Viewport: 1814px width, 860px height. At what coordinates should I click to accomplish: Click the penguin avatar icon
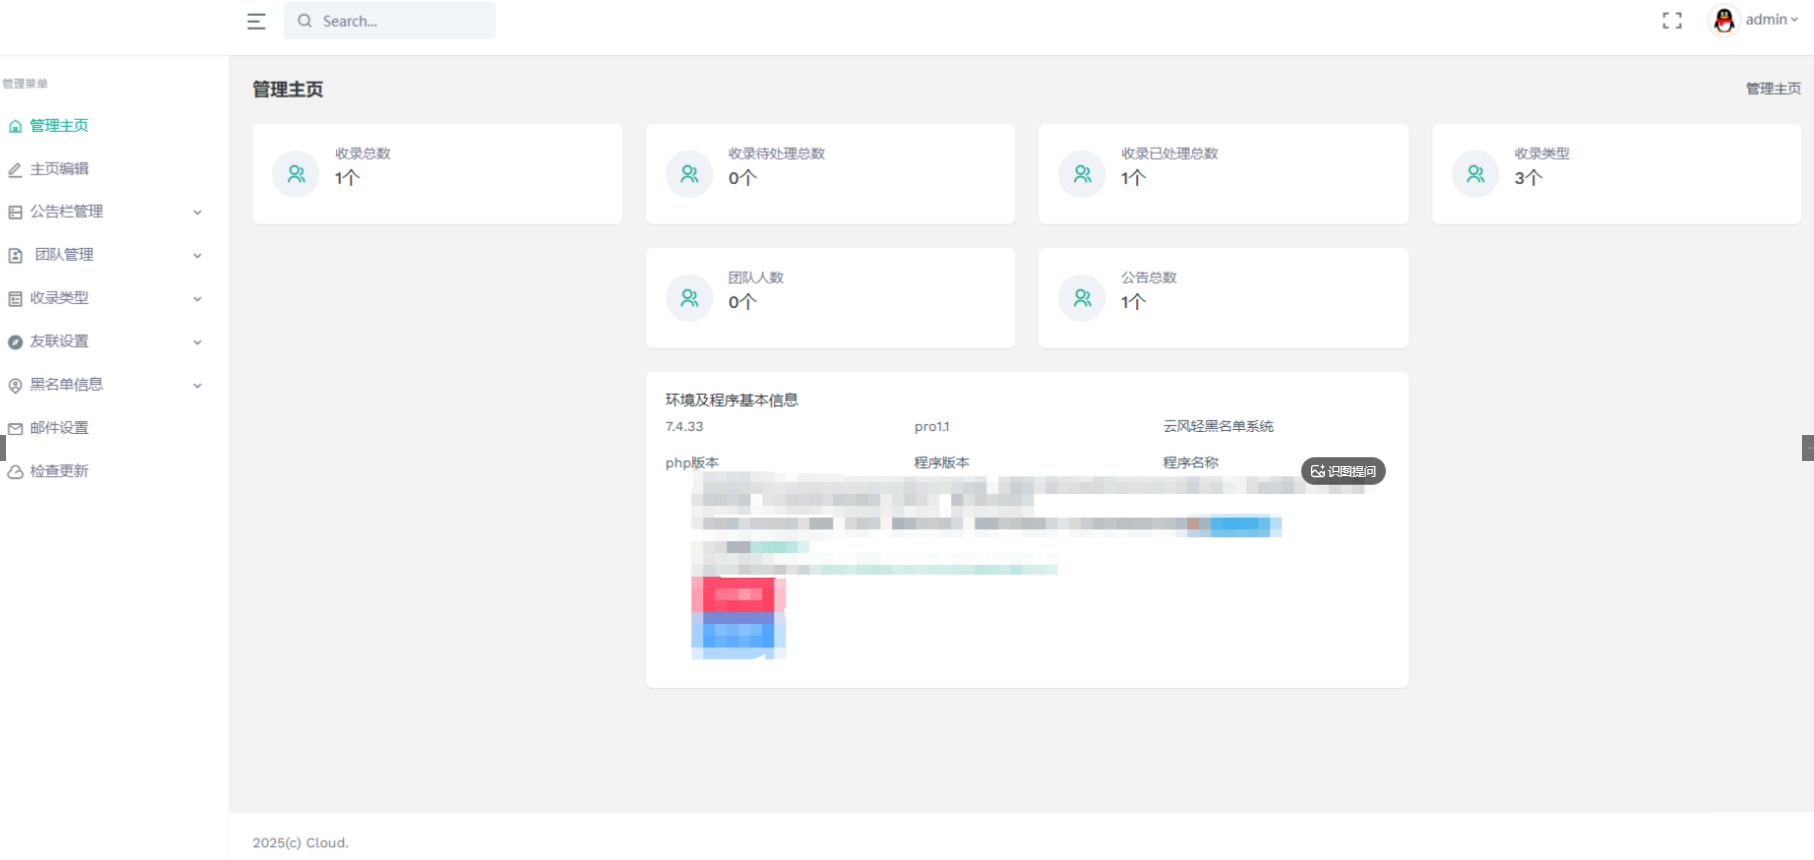[x=1724, y=20]
